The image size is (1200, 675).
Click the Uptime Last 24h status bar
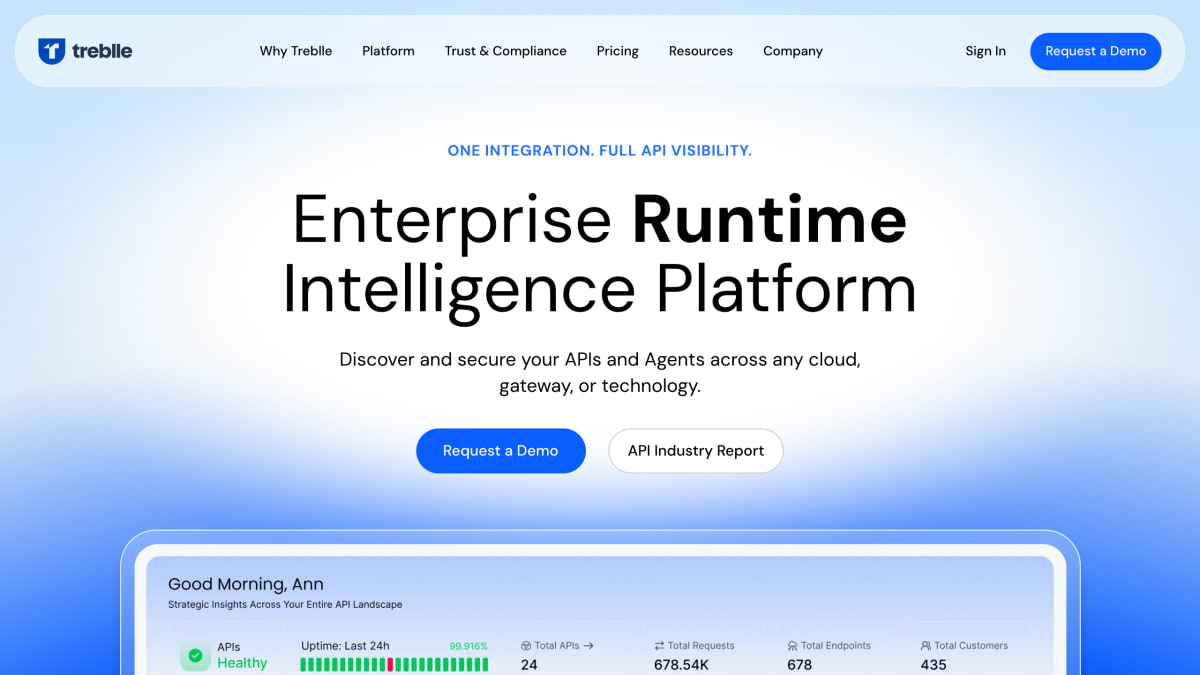[394, 665]
